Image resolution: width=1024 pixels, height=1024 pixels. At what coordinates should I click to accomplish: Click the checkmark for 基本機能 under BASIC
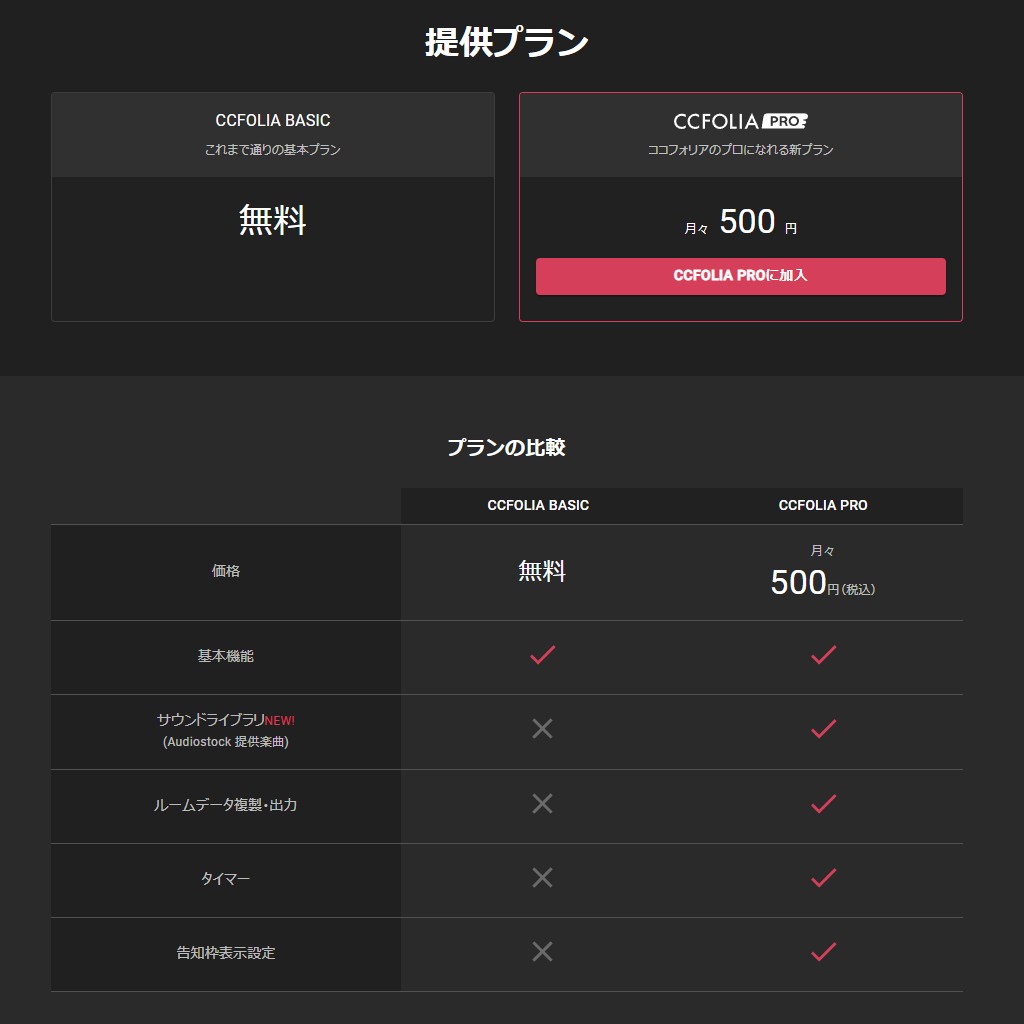542,654
